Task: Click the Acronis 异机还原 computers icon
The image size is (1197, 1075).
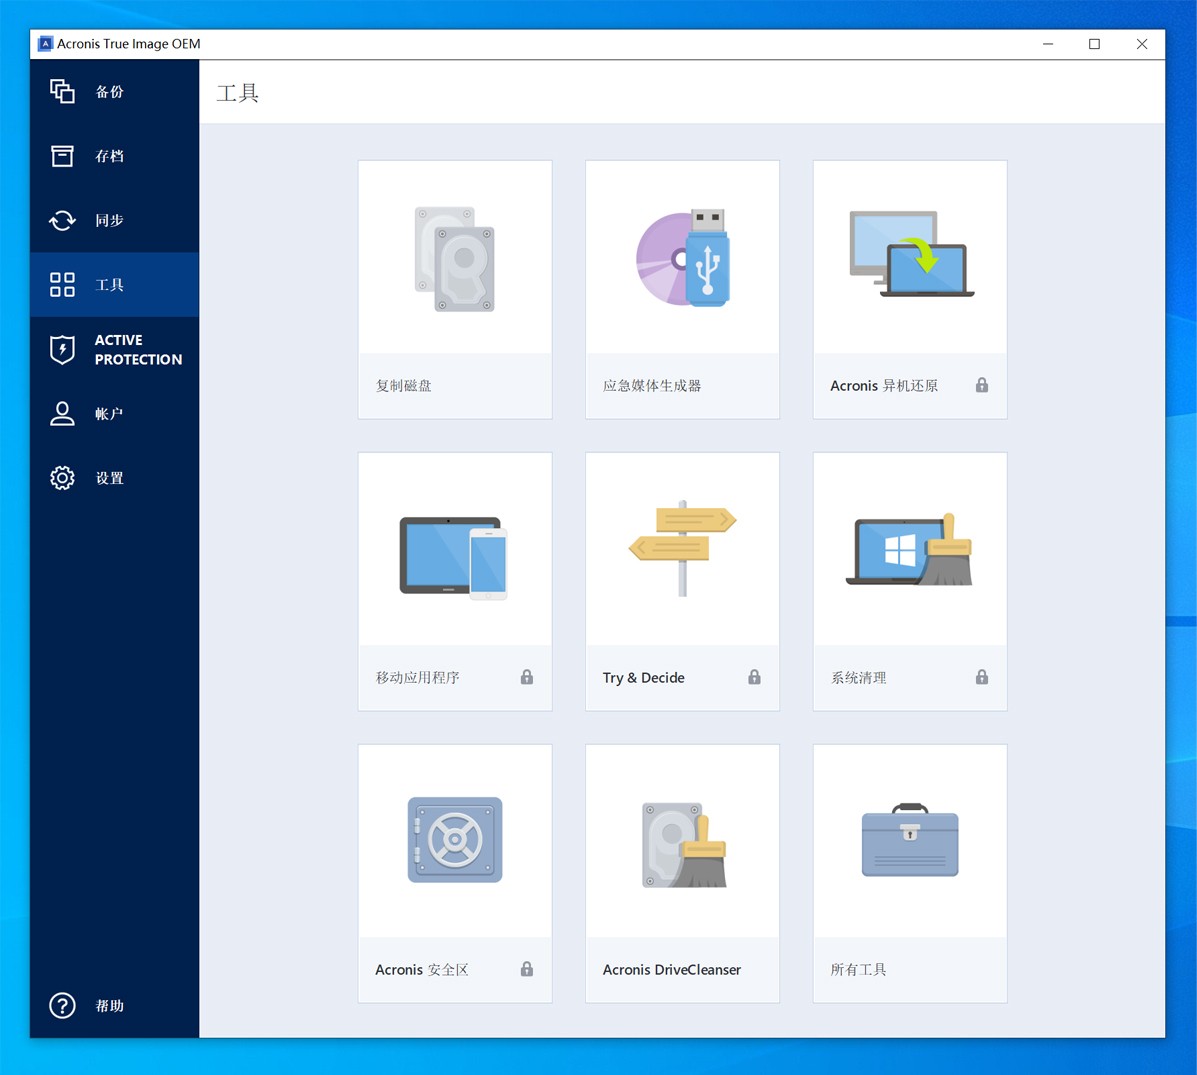Action: (x=910, y=255)
